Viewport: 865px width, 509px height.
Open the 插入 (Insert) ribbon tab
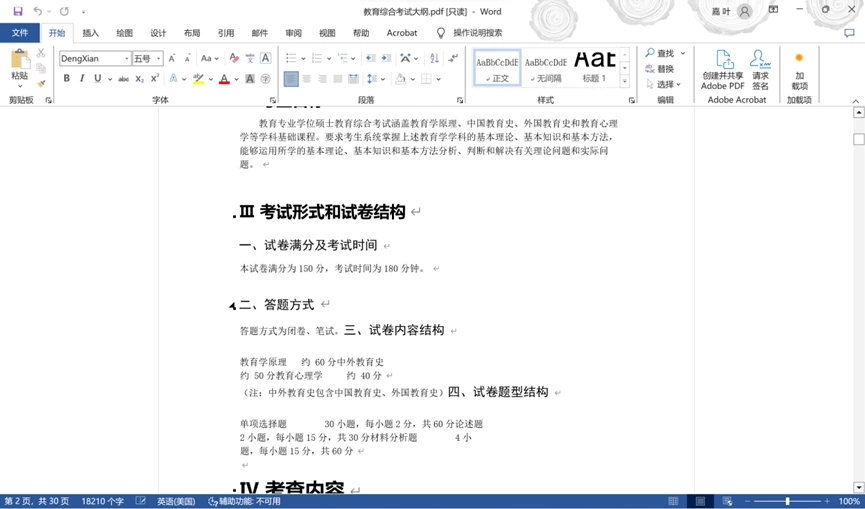[x=90, y=33]
